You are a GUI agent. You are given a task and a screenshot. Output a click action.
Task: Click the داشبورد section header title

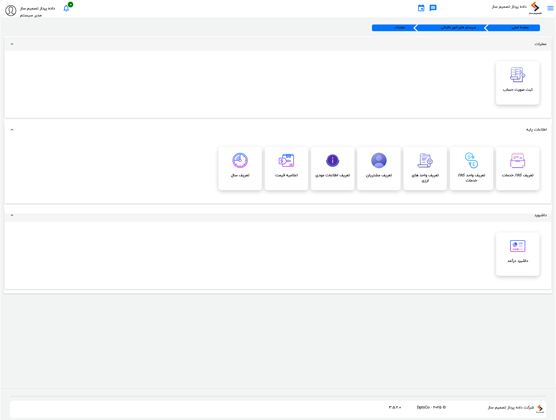coord(540,215)
